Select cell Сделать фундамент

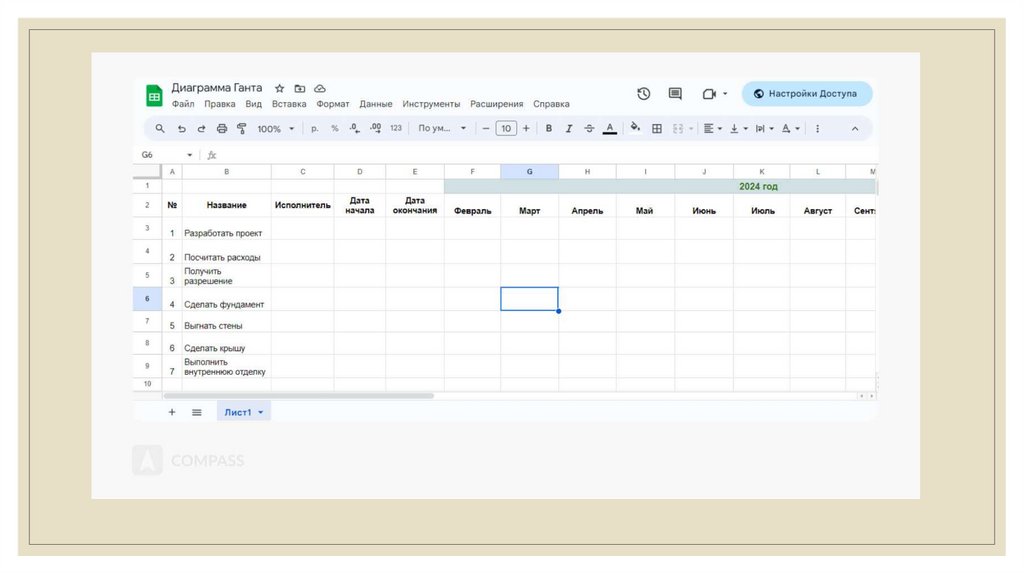coord(226,299)
